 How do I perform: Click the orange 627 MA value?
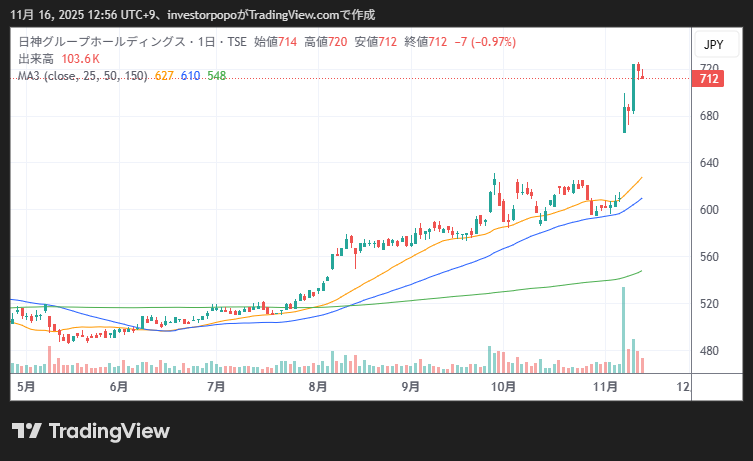click(x=165, y=76)
